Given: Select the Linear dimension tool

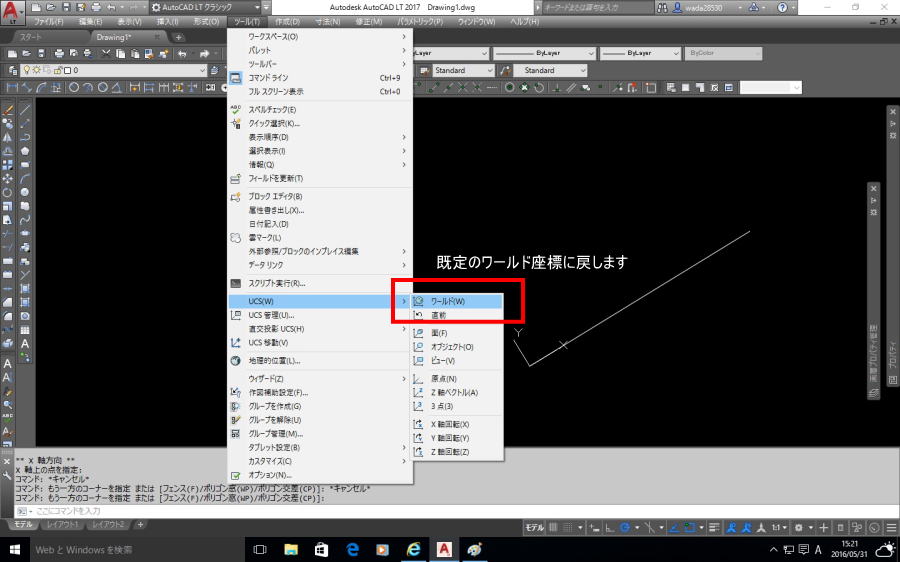Looking at the screenshot, I should [x=12, y=88].
